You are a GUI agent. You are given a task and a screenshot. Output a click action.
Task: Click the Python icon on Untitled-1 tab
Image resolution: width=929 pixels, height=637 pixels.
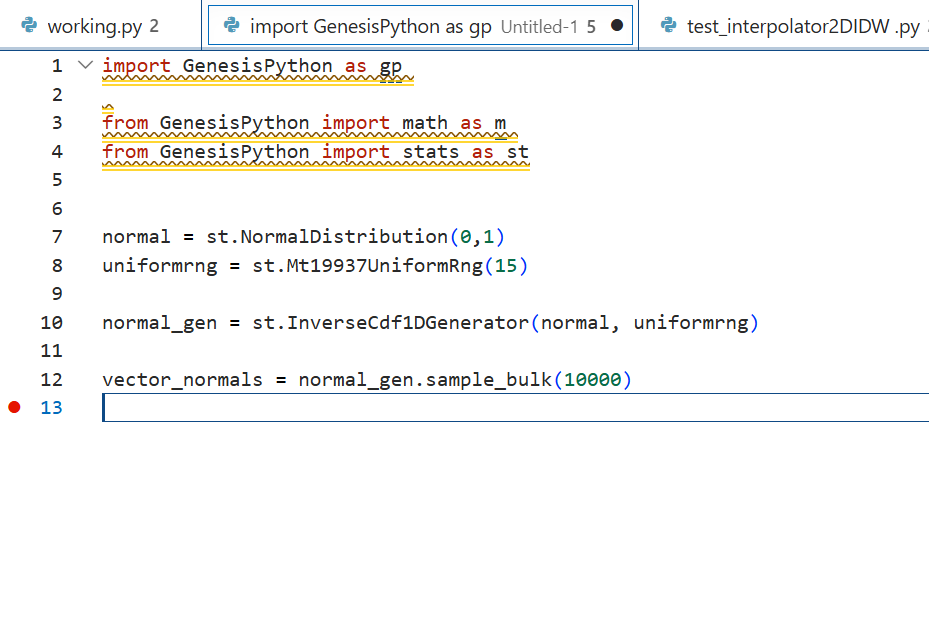point(232,26)
